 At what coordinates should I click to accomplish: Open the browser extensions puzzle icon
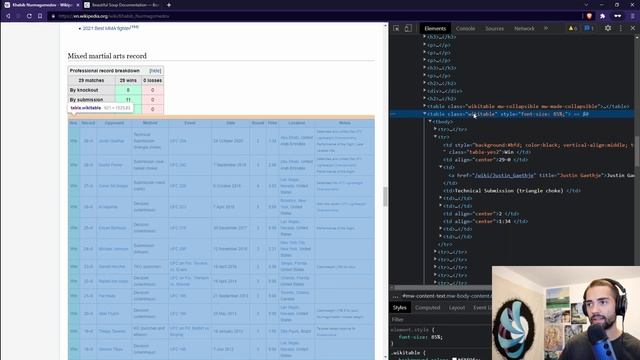pyautogui.click(x=602, y=16)
